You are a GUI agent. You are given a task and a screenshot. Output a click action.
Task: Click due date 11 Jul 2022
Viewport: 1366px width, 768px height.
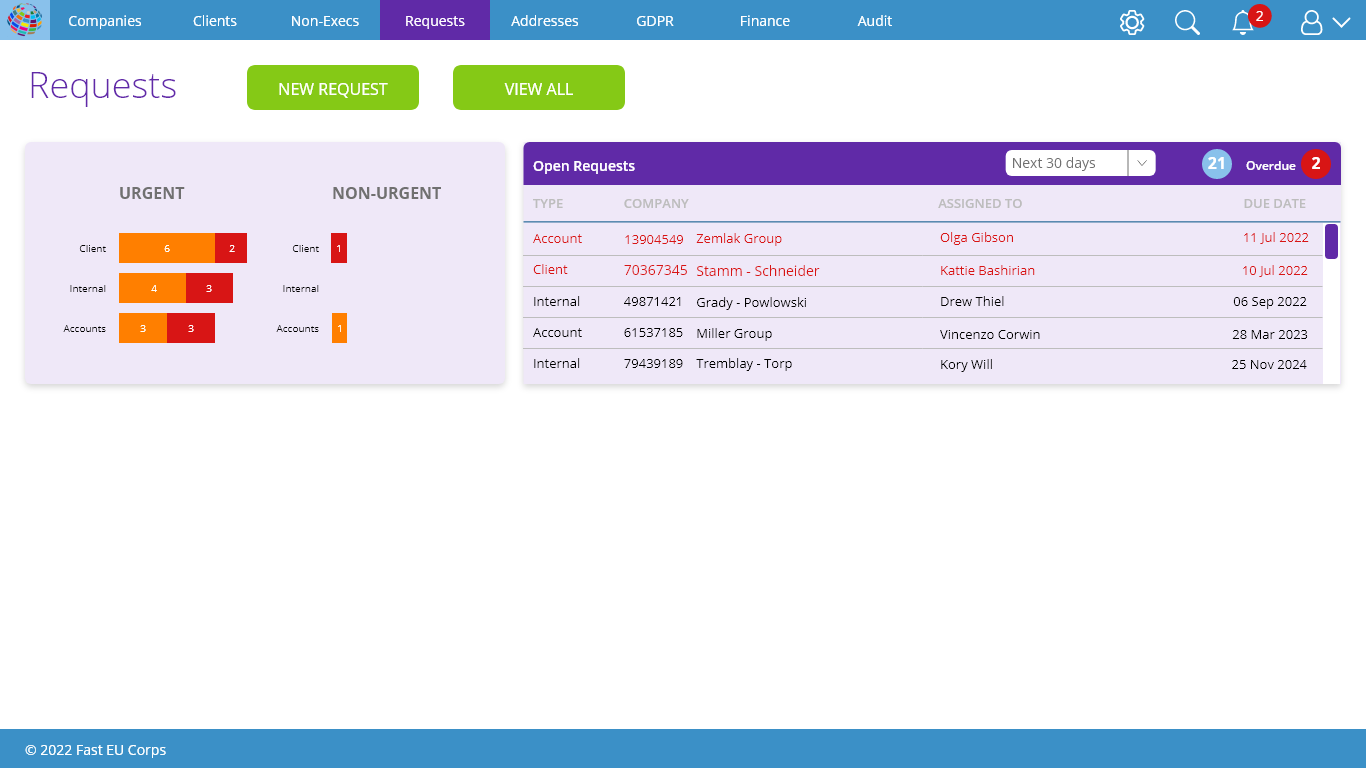pos(1275,238)
